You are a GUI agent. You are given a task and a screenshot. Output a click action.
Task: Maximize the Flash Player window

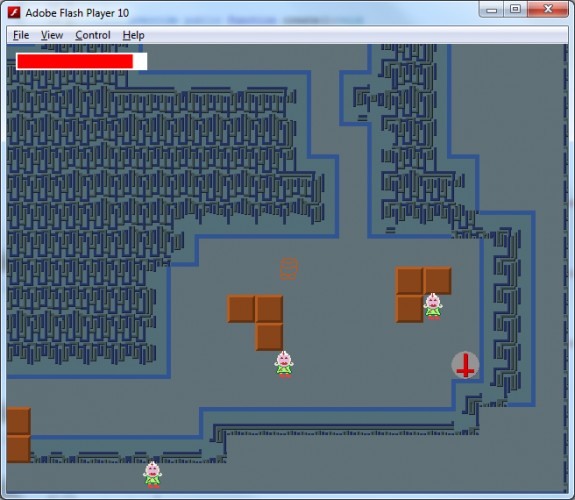pos(515,9)
